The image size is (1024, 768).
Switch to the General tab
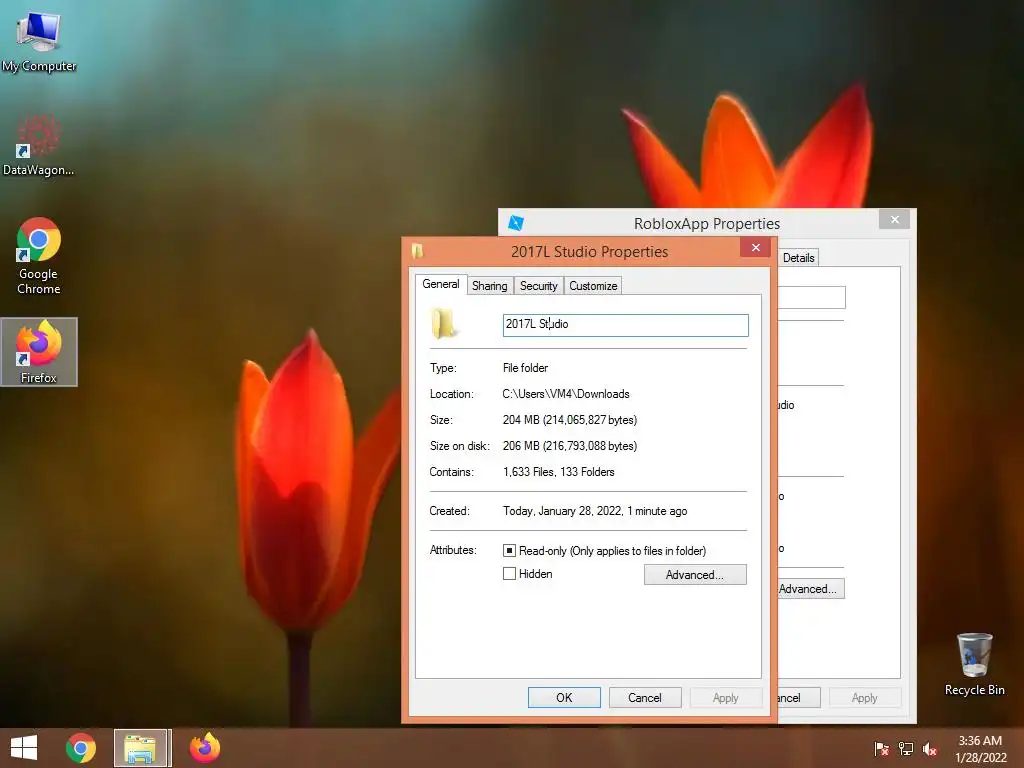pos(441,284)
